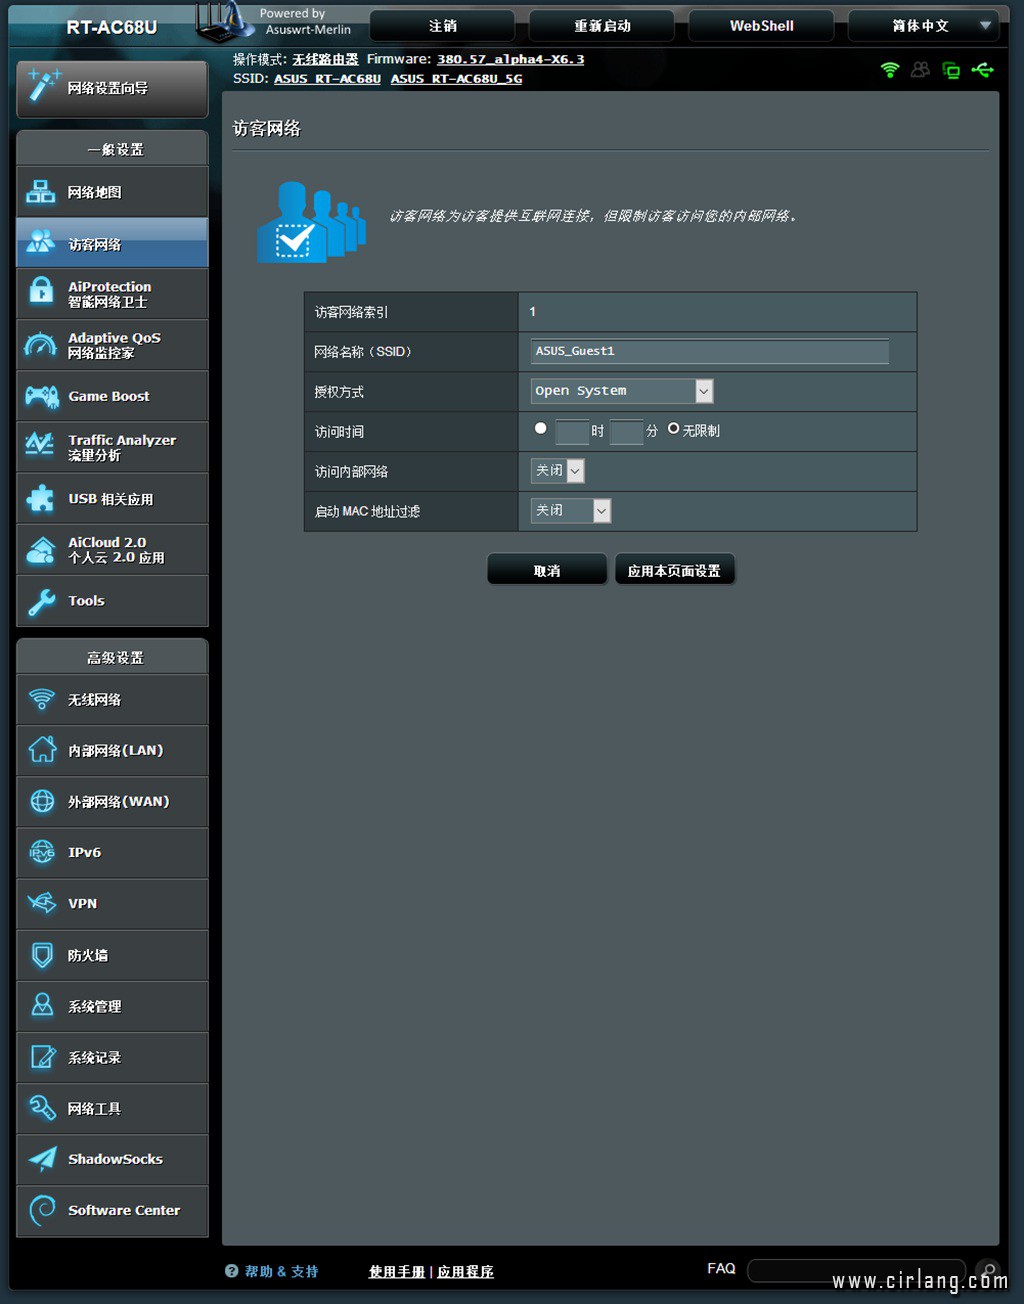Click the network clients status icon

(951, 70)
